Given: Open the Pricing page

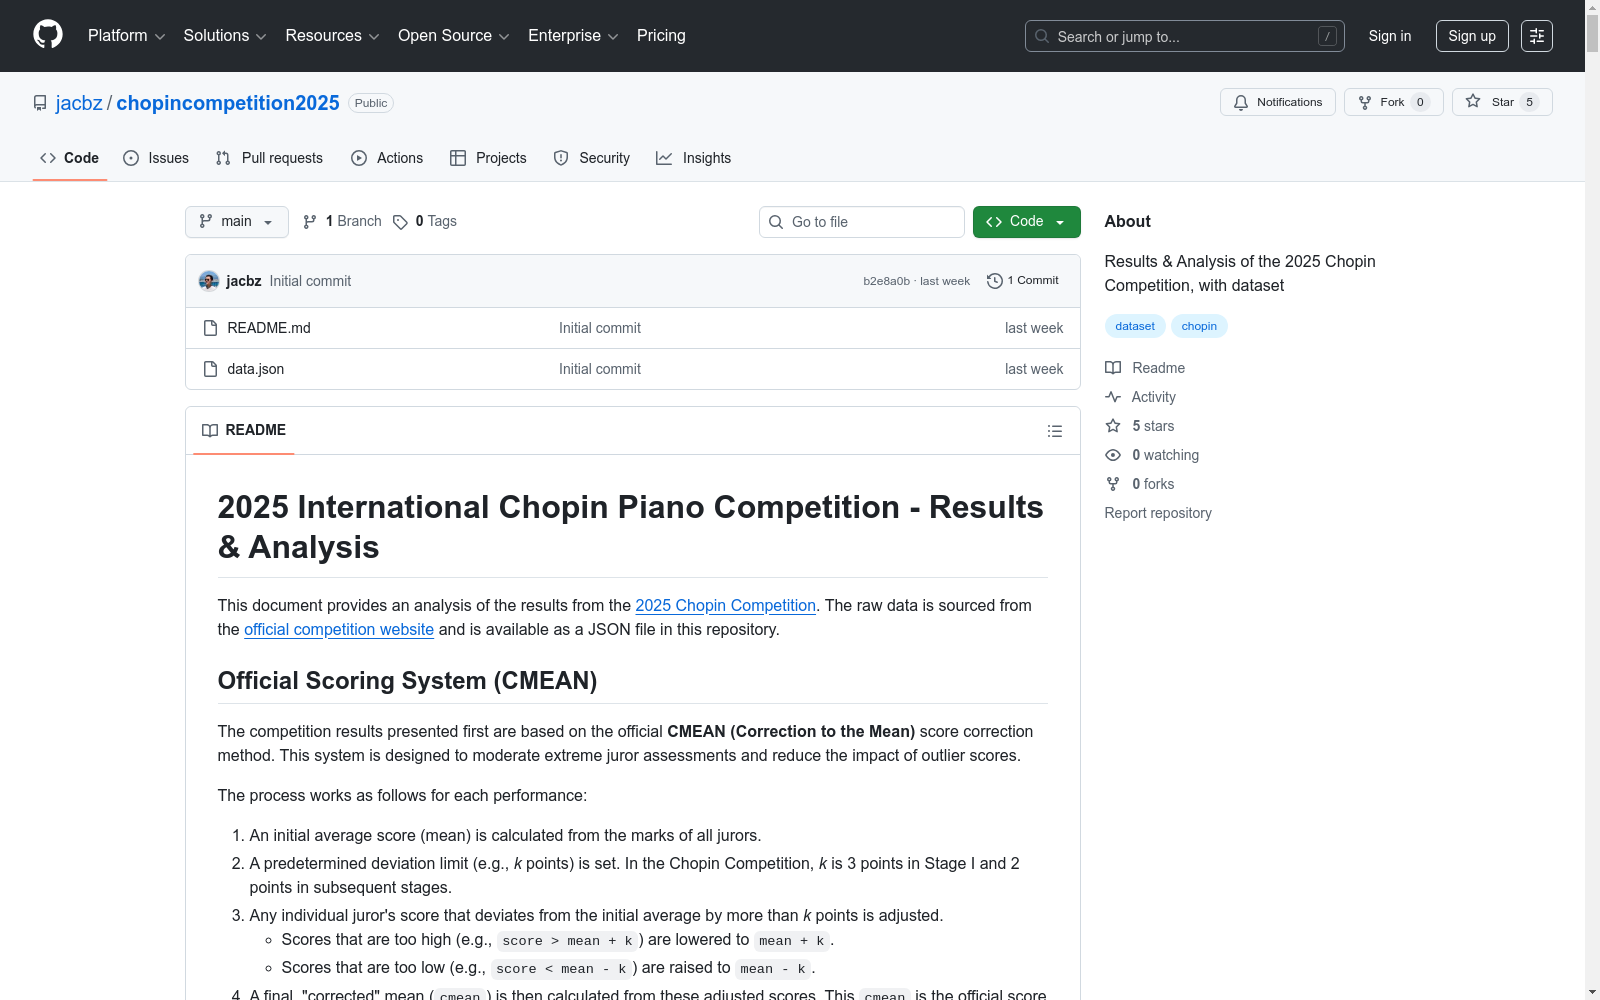Looking at the screenshot, I should click(x=661, y=36).
